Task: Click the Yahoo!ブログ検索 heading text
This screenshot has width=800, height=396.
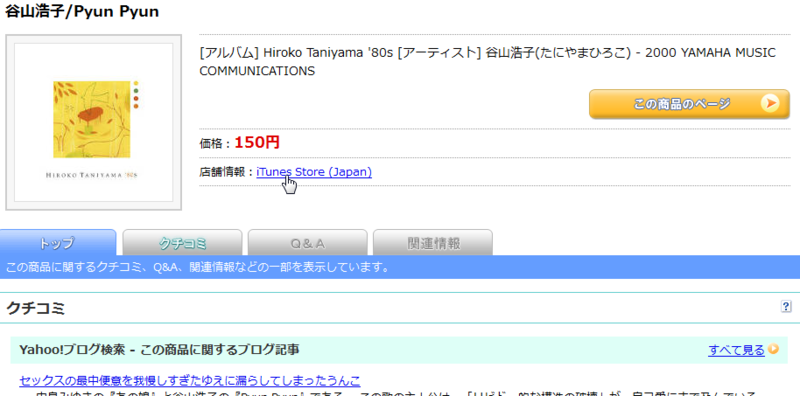Action: coord(159,350)
